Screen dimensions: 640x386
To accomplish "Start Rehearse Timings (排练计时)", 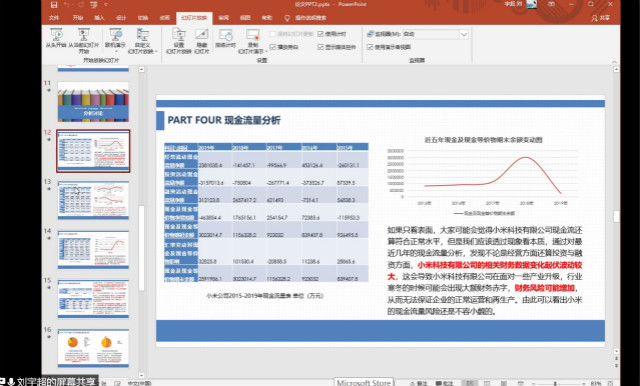I will click(x=225, y=38).
